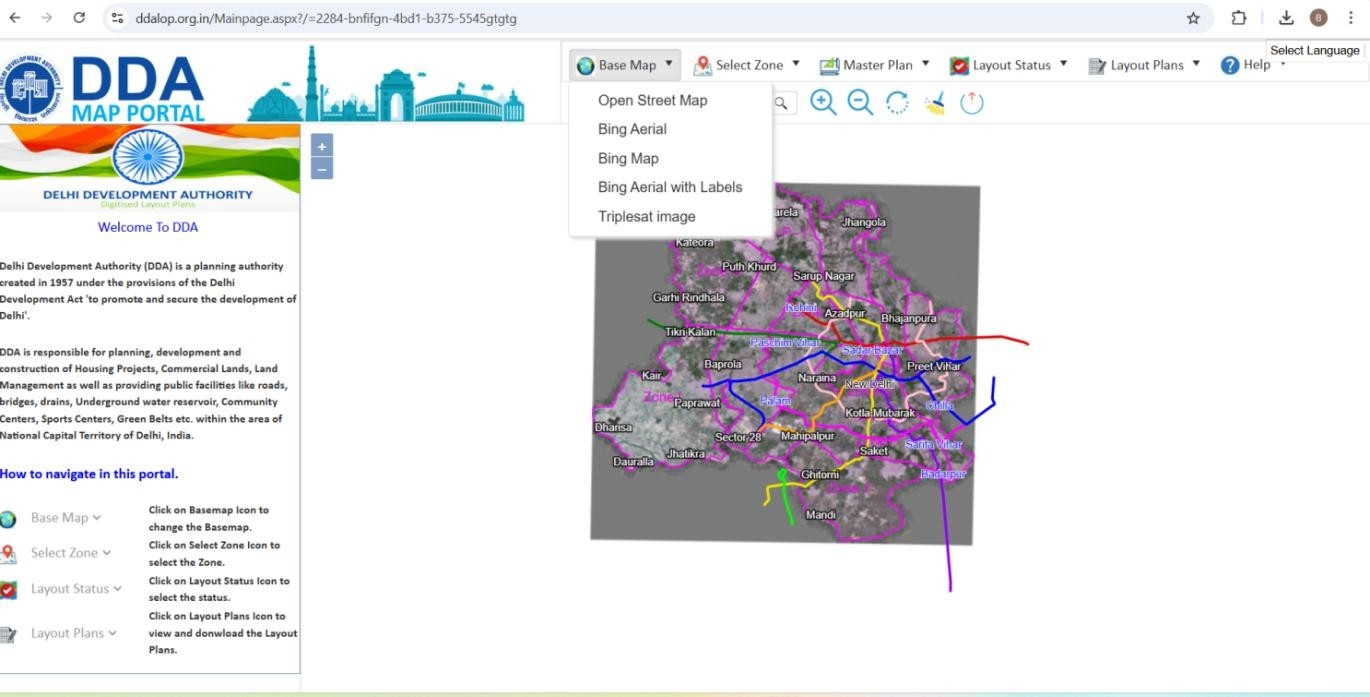Click the map minus zoom button
The height and width of the screenshot is (697, 1370).
tap(322, 169)
